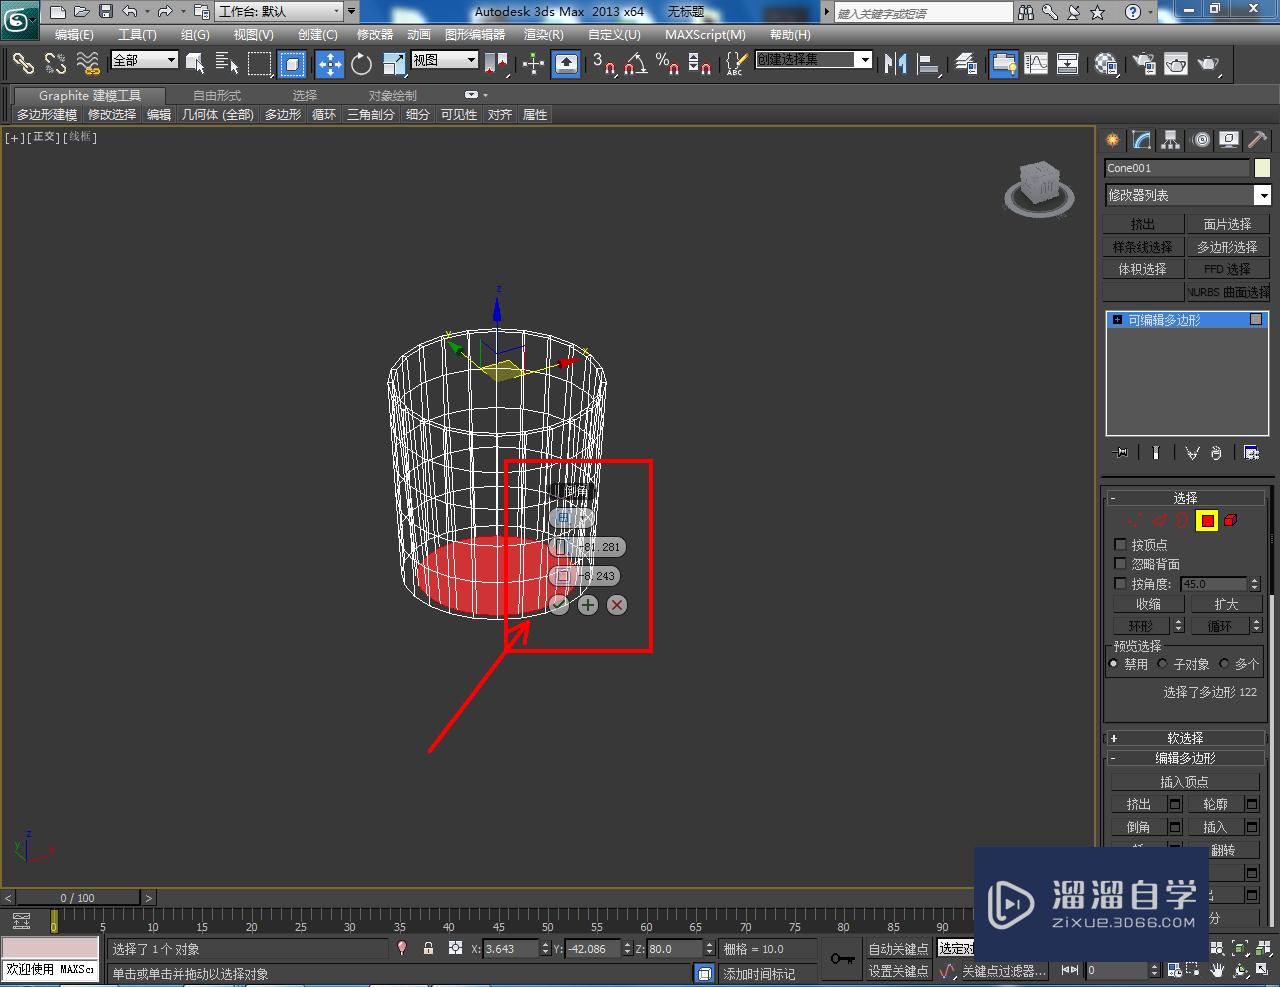Screen dimensions: 1280x987
Task: Click the Bind to Space Warp icon
Action: 88,64
